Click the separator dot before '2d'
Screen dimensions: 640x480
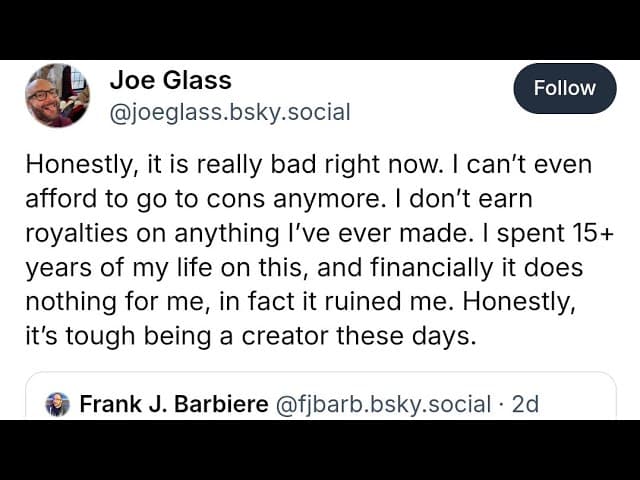coord(501,404)
